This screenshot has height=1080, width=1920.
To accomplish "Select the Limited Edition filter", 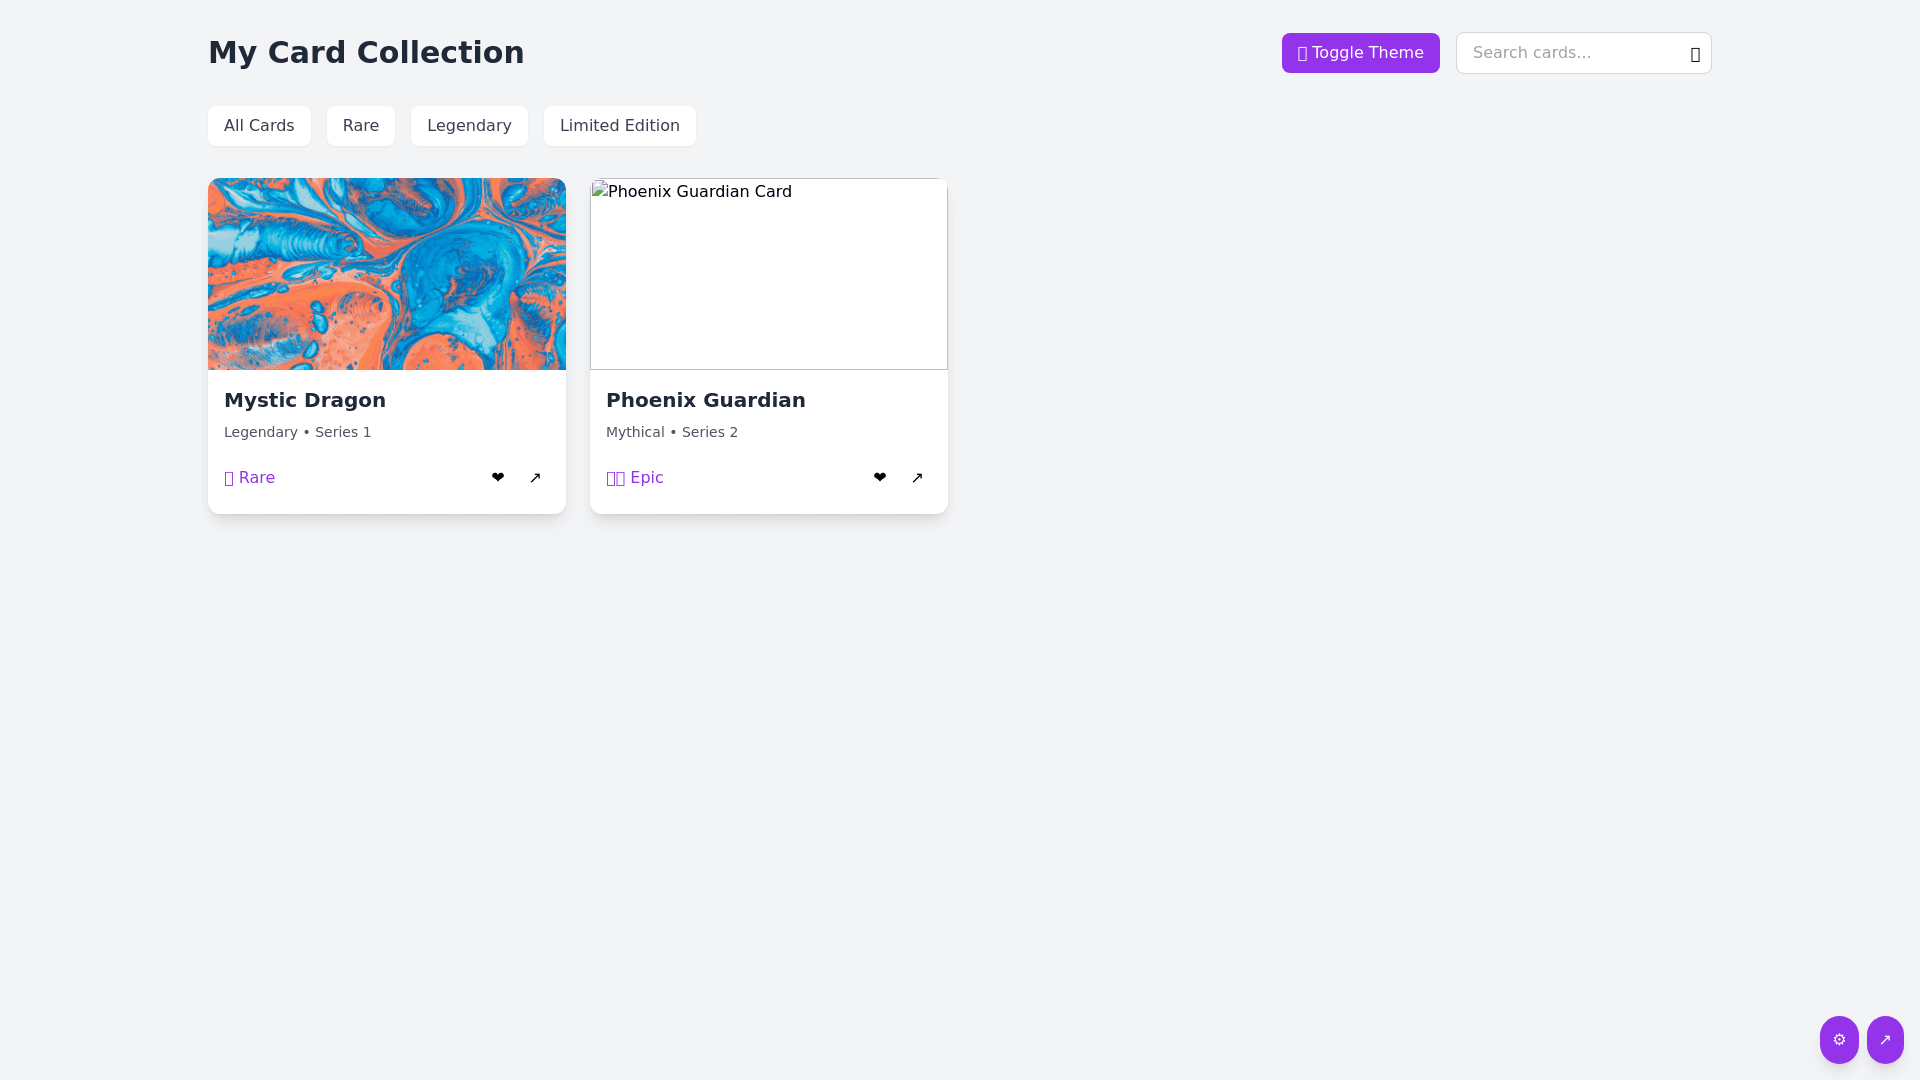I will [x=620, y=126].
